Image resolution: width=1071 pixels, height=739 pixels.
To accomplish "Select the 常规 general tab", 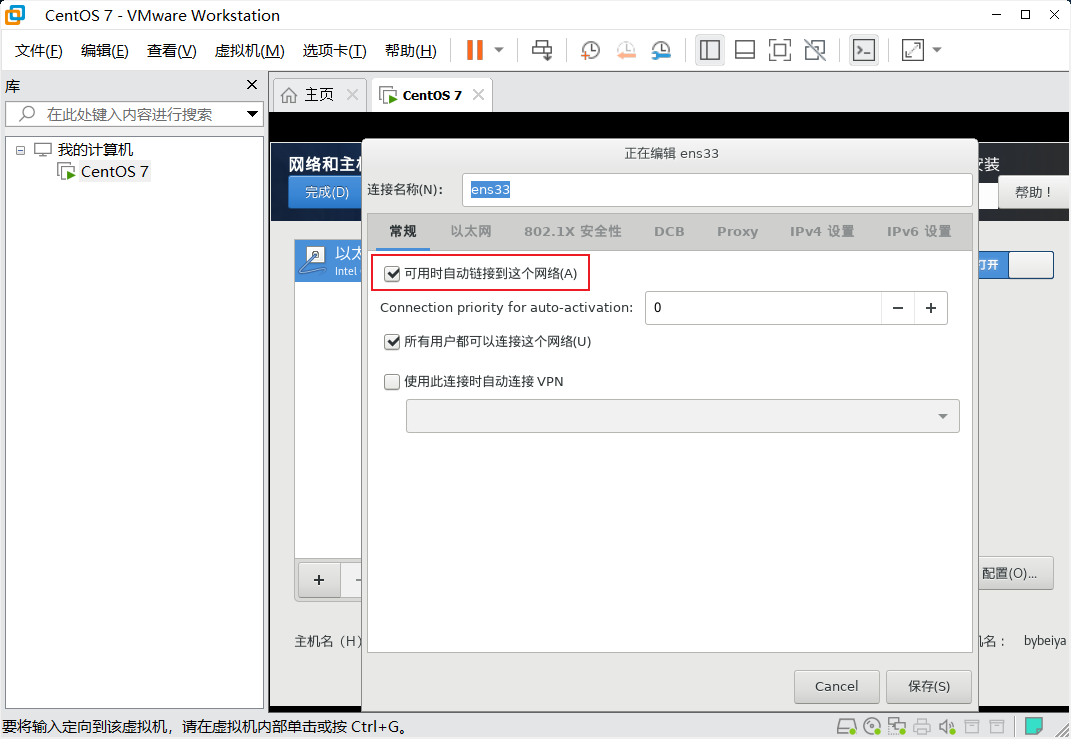I will click(403, 232).
